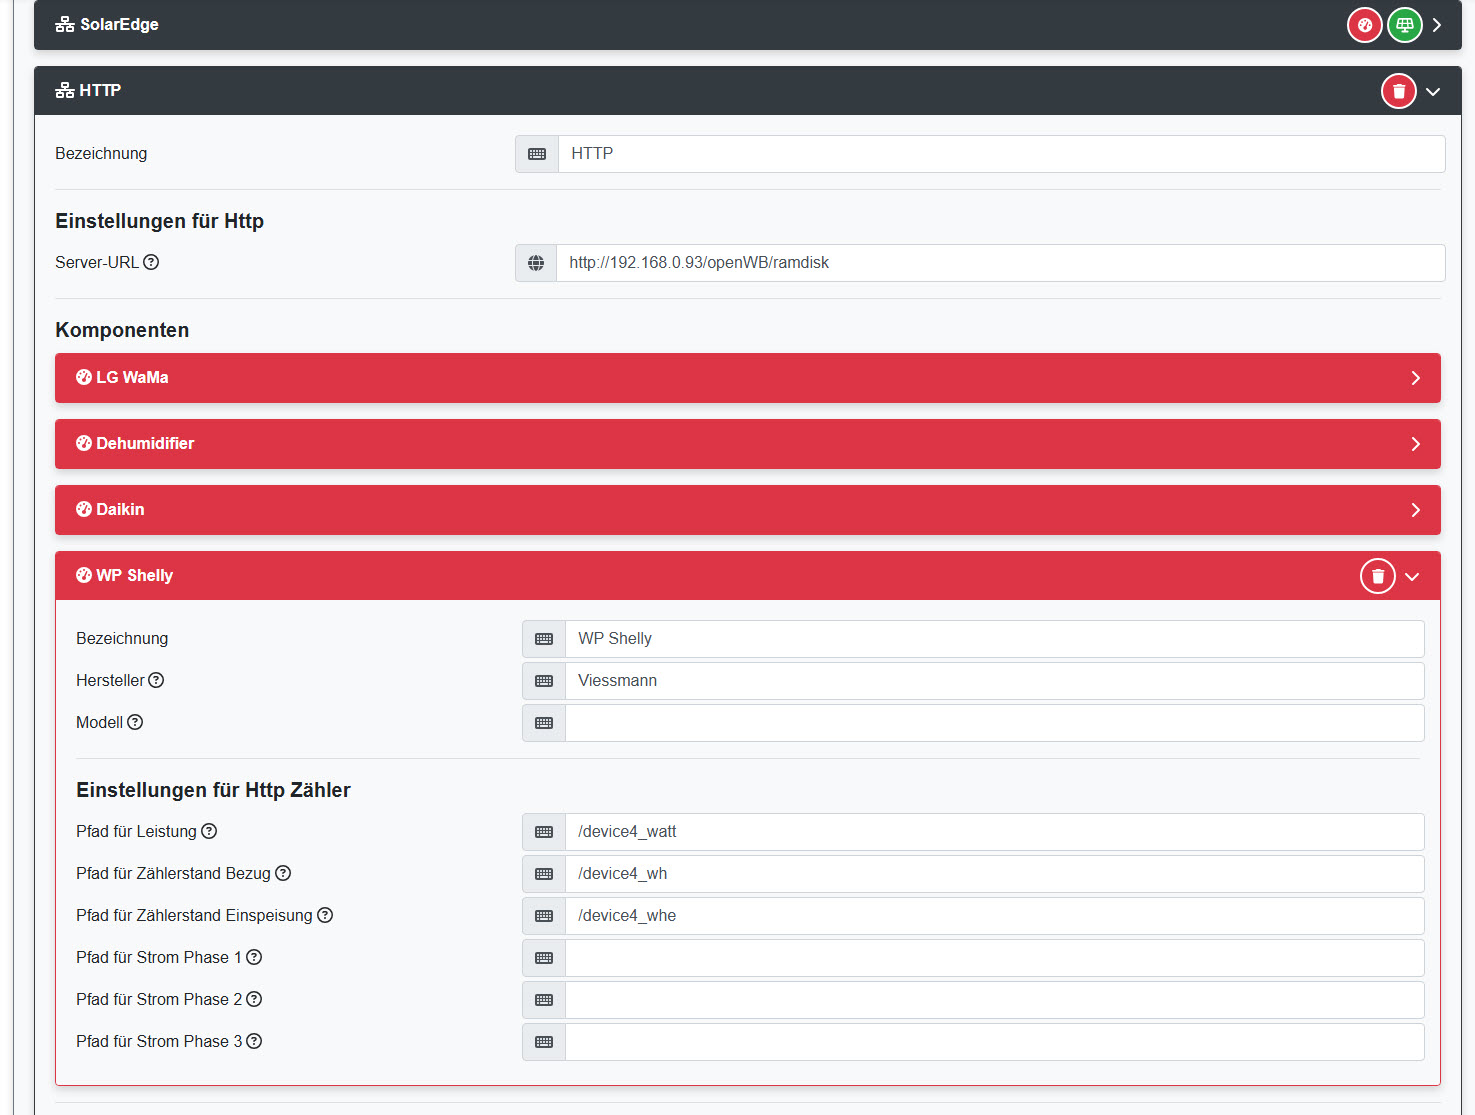Click keyboard icon beside Modell field
The width and height of the screenshot is (1475, 1115).
point(544,723)
